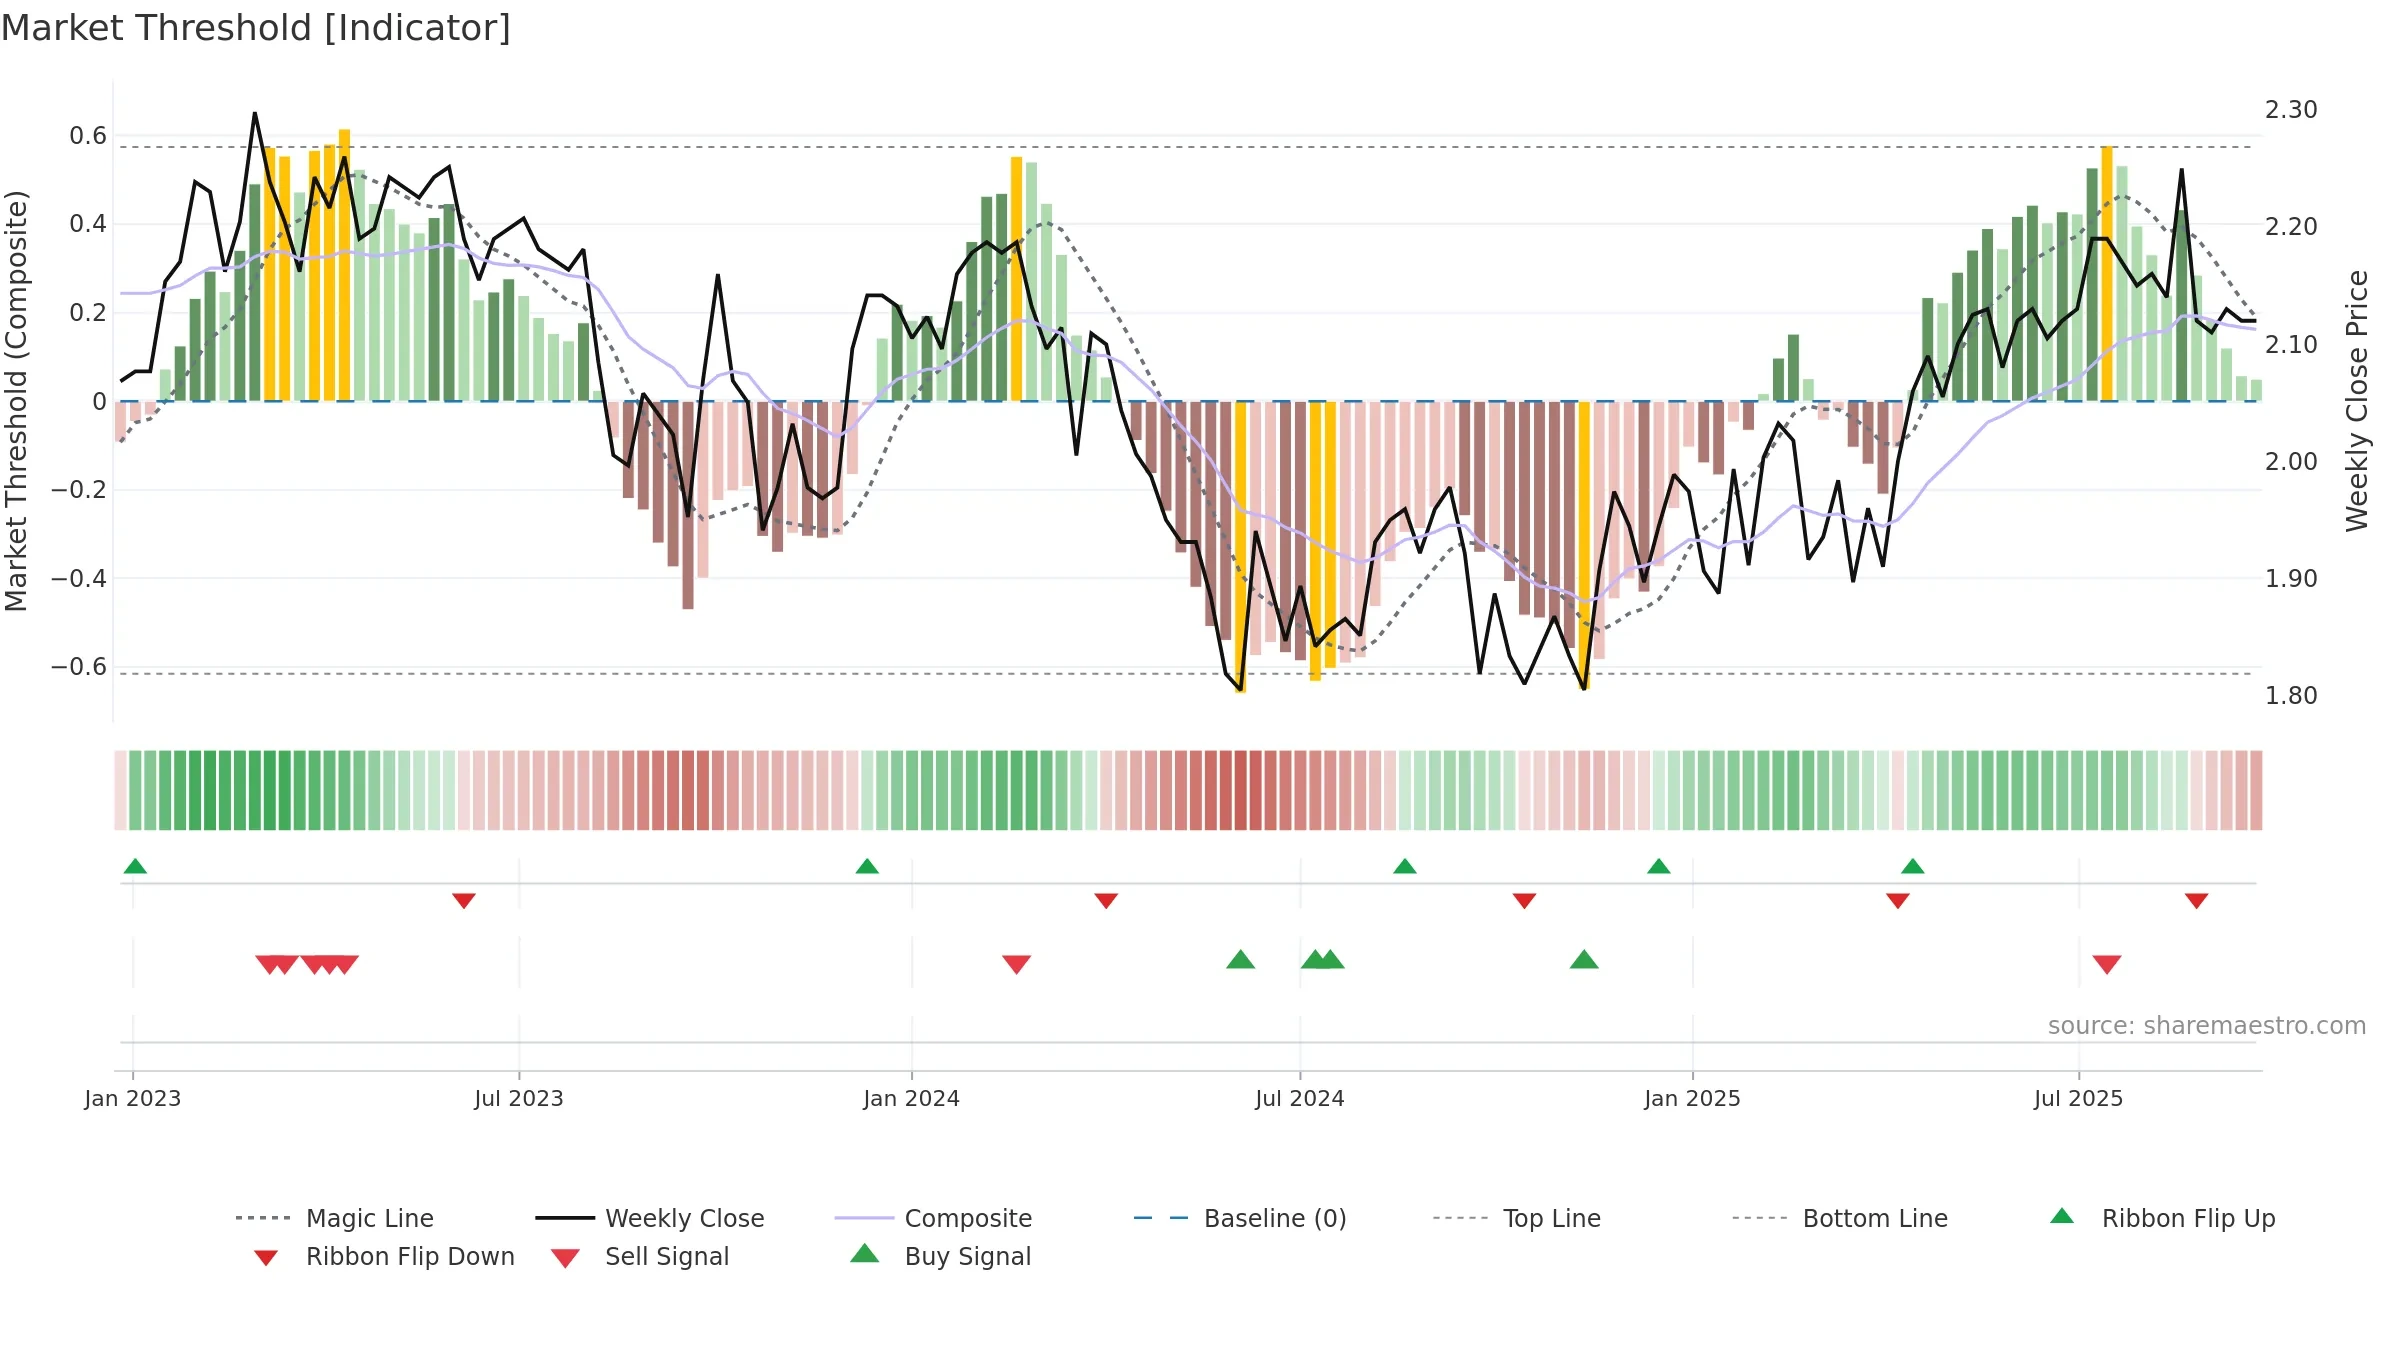Click the red Ribbon Flip Down legend triangle
This screenshot has width=2400, height=1350.
266,1258
